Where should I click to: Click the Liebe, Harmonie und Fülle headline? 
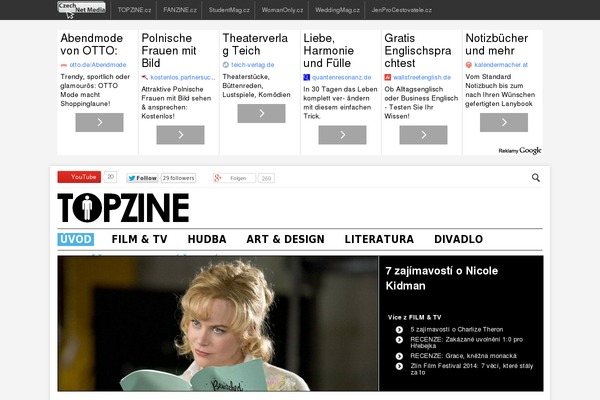tap(328, 51)
